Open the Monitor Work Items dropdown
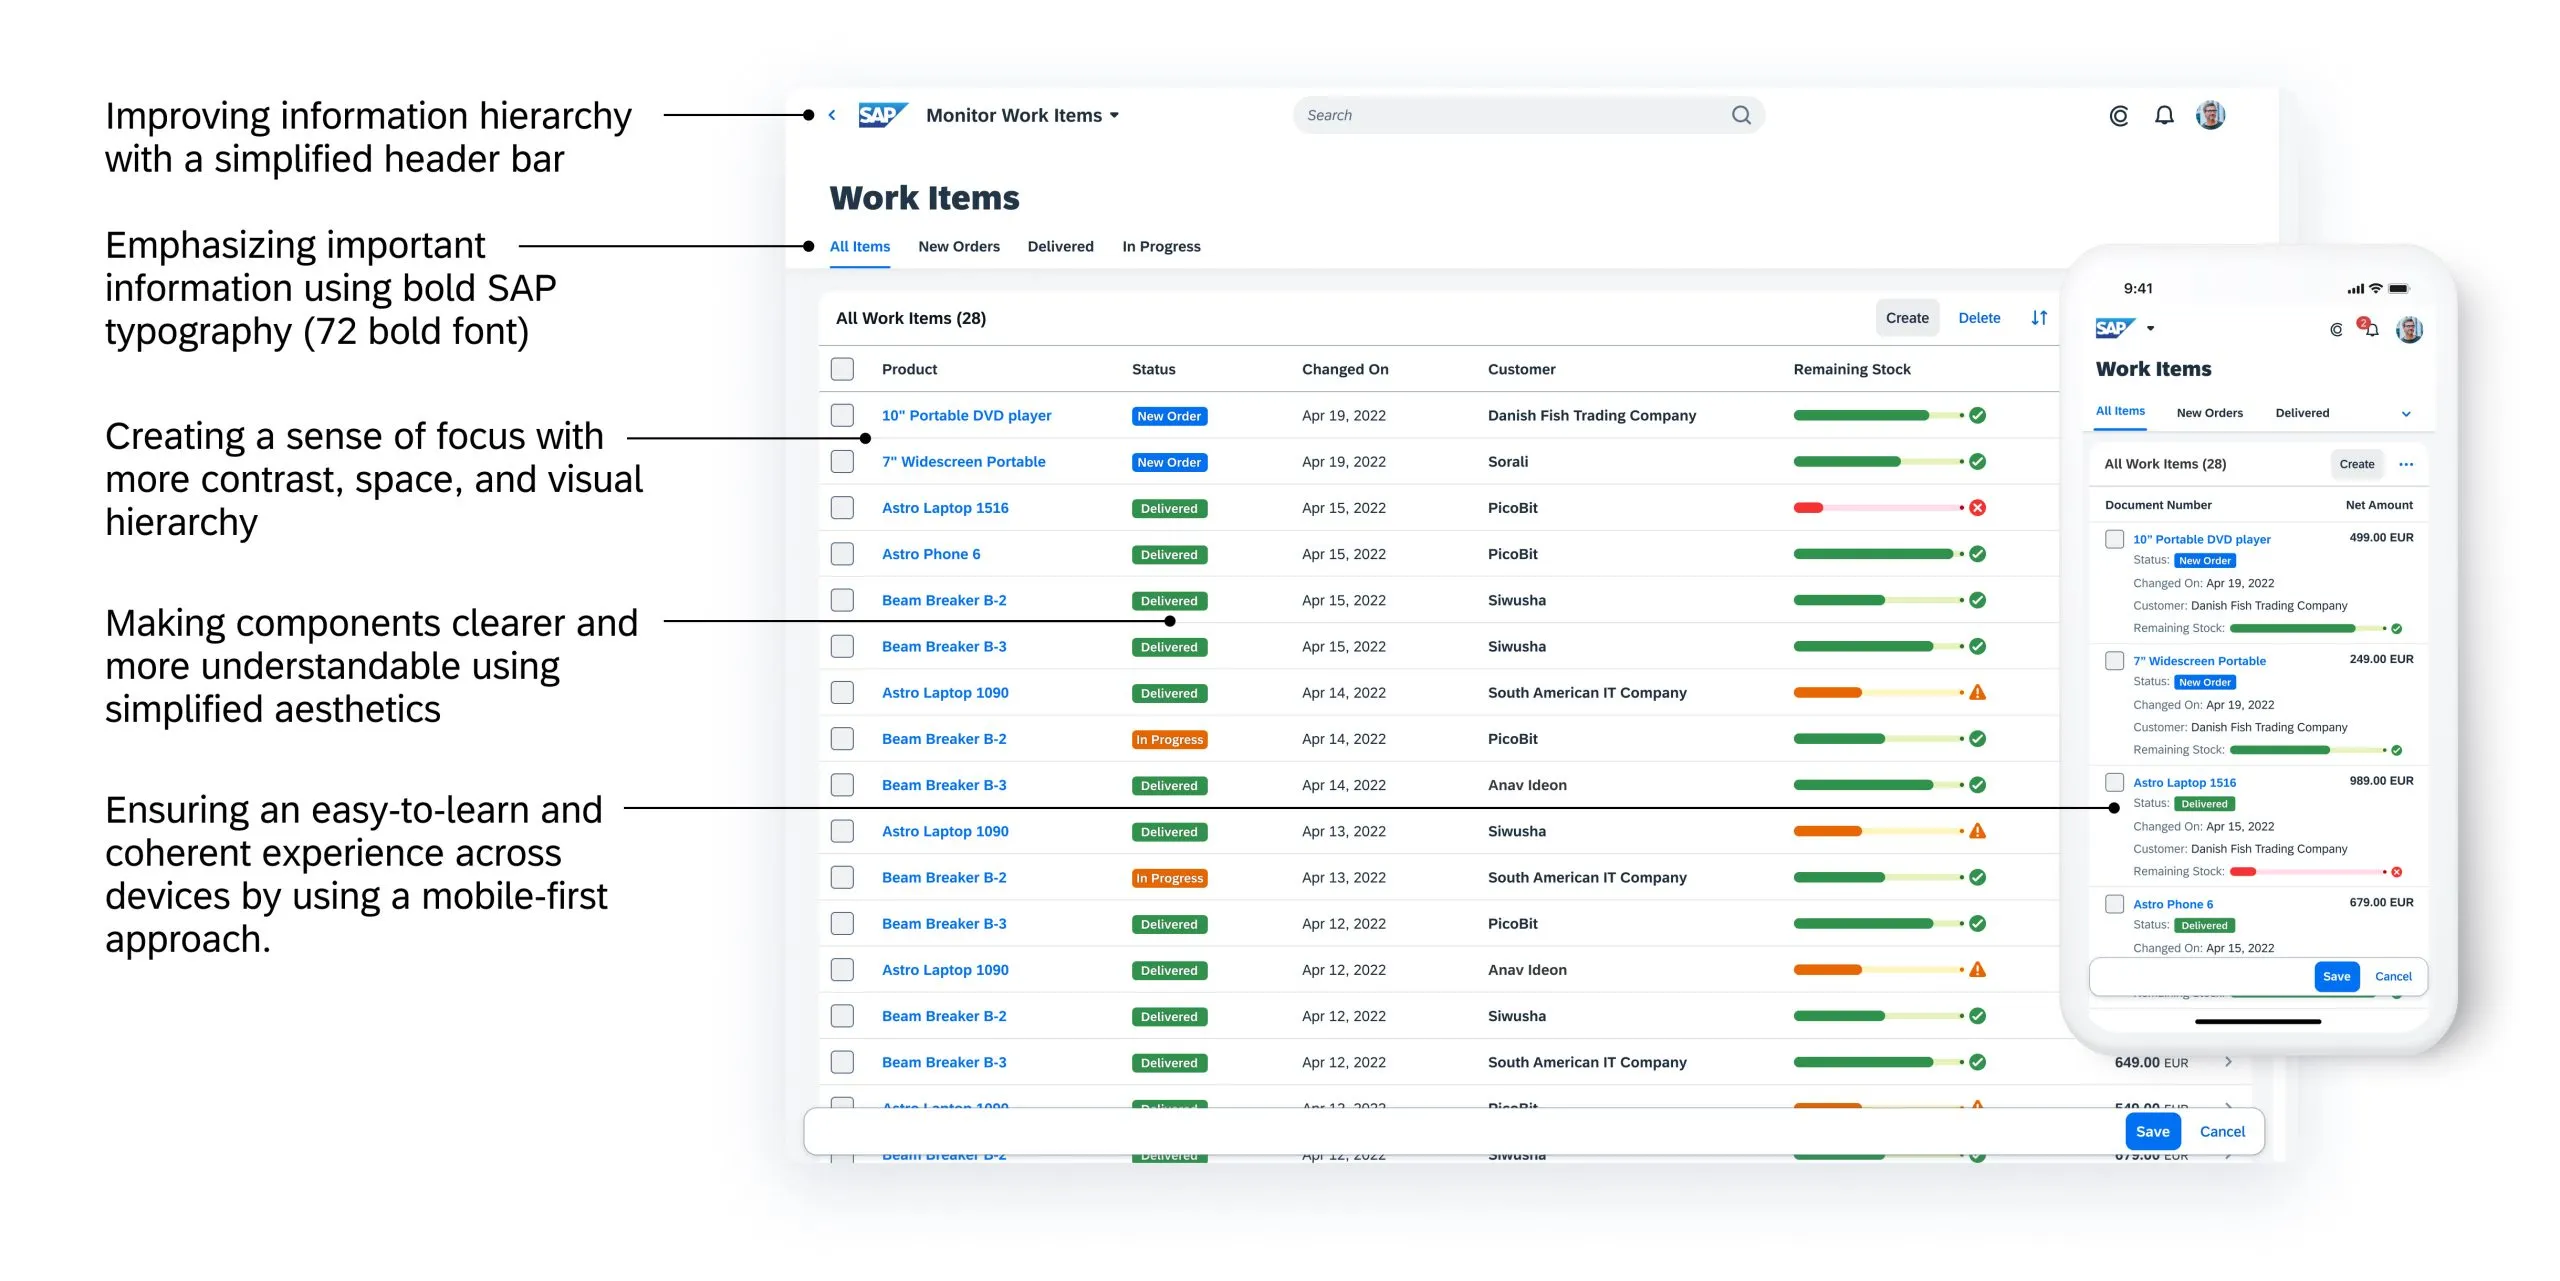Screen dimensions: 2560x1281 tap(1022, 114)
